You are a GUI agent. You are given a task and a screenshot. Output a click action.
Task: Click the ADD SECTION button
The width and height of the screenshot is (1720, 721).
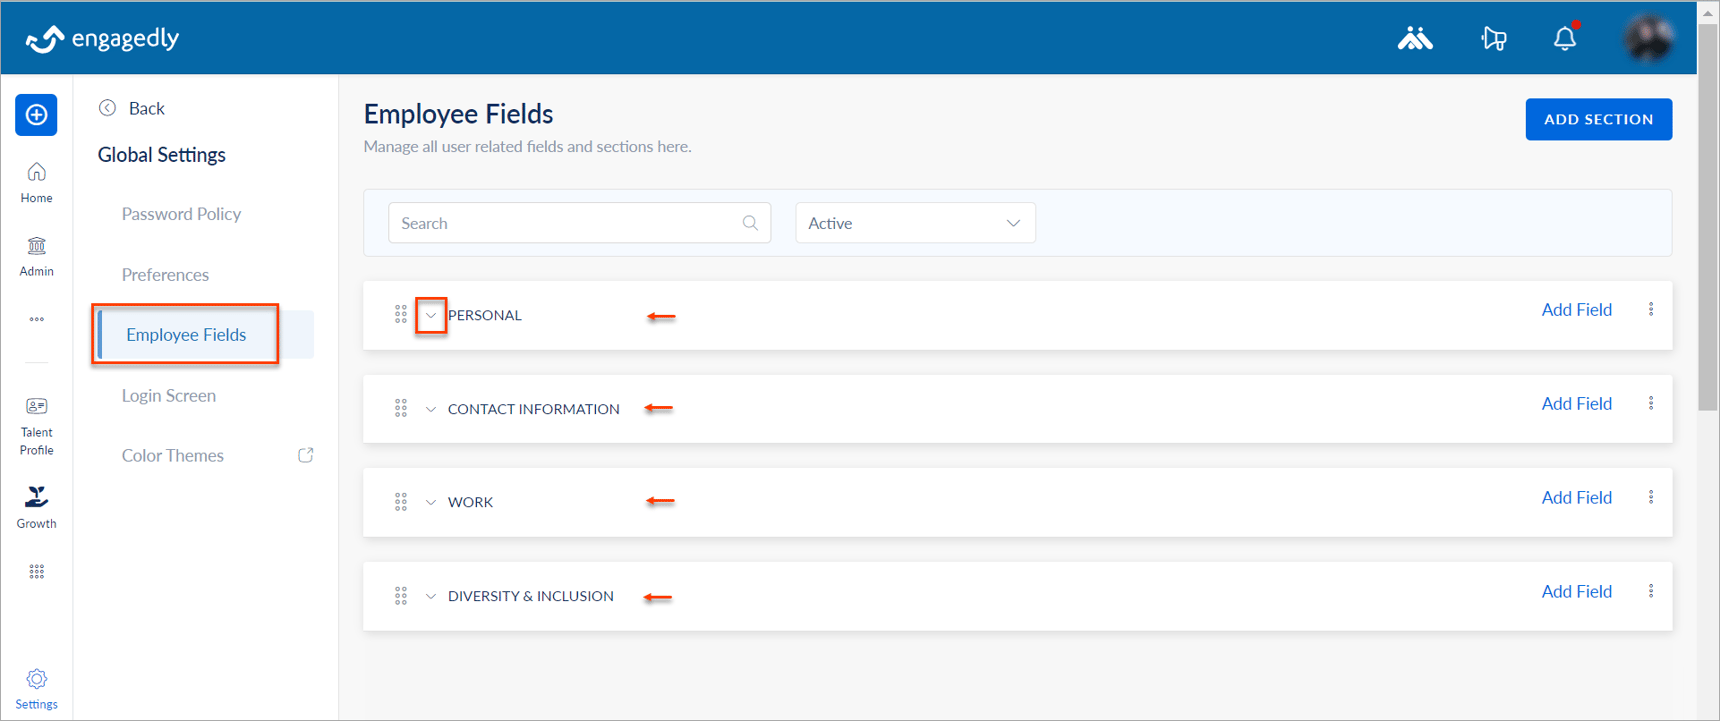pyautogui.click(x=1598, y=119)
